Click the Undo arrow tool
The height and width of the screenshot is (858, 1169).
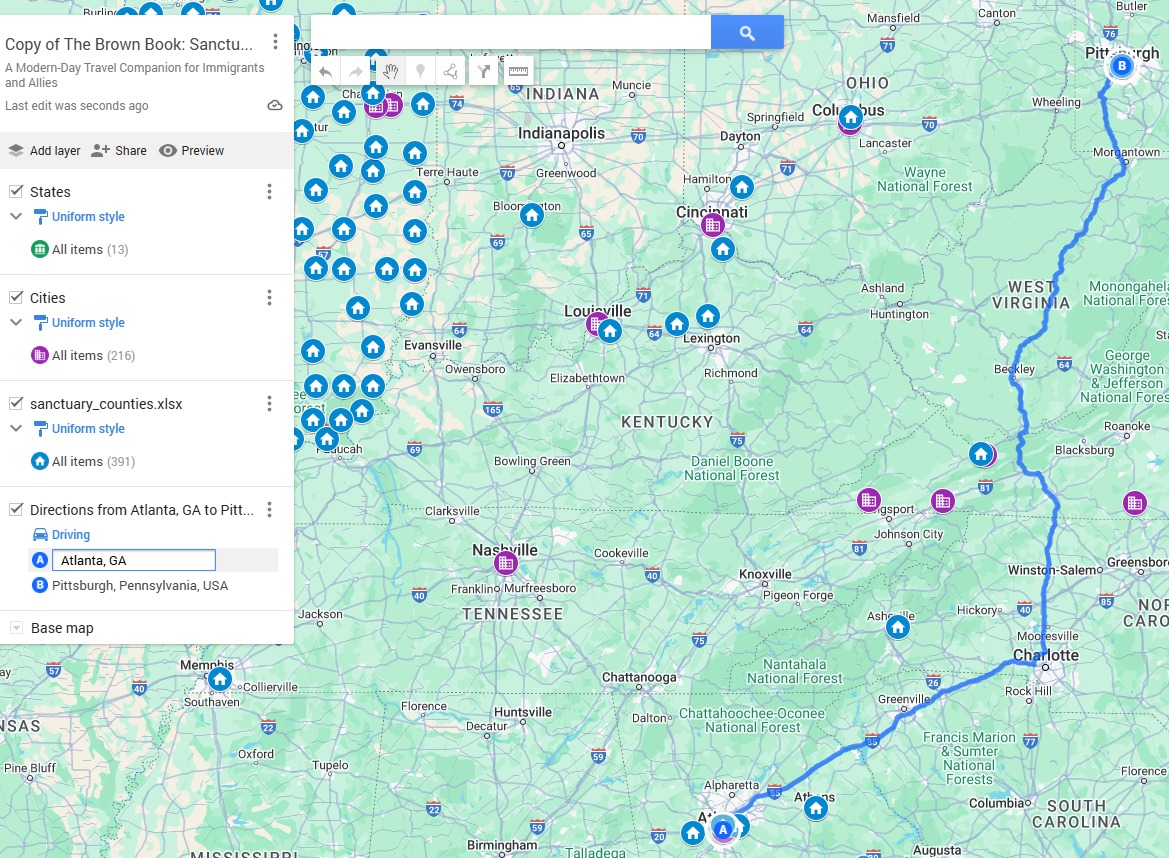(x=326, y=72)
